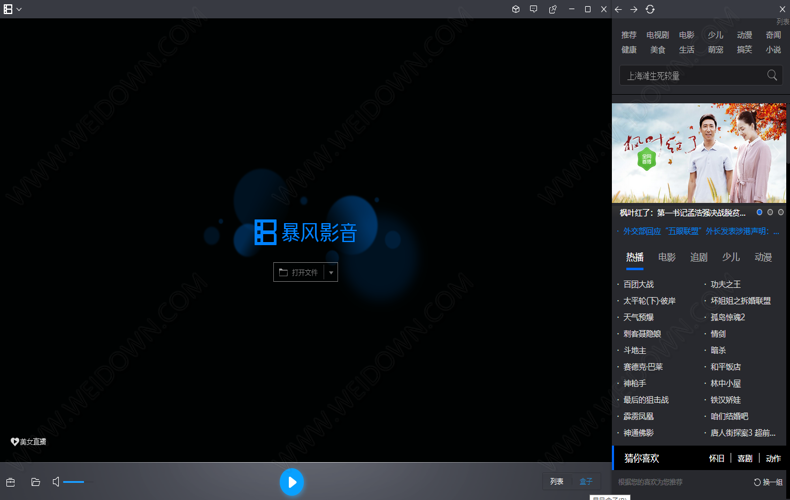Click the magnifier search icon in the search box
This screenshot has height=500, width=790.
point(772,76)
